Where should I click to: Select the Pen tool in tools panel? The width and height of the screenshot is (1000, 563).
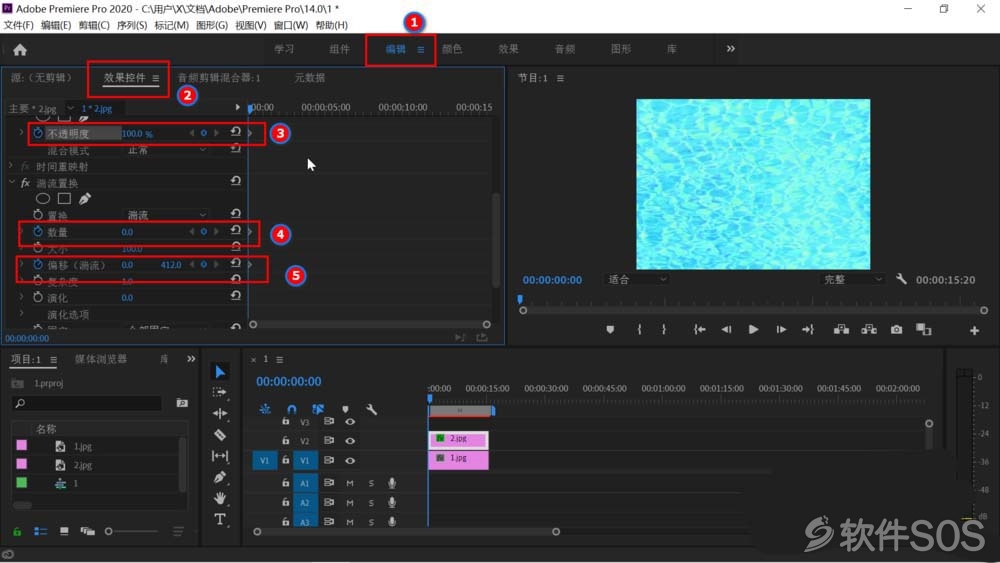click(219, 476)
